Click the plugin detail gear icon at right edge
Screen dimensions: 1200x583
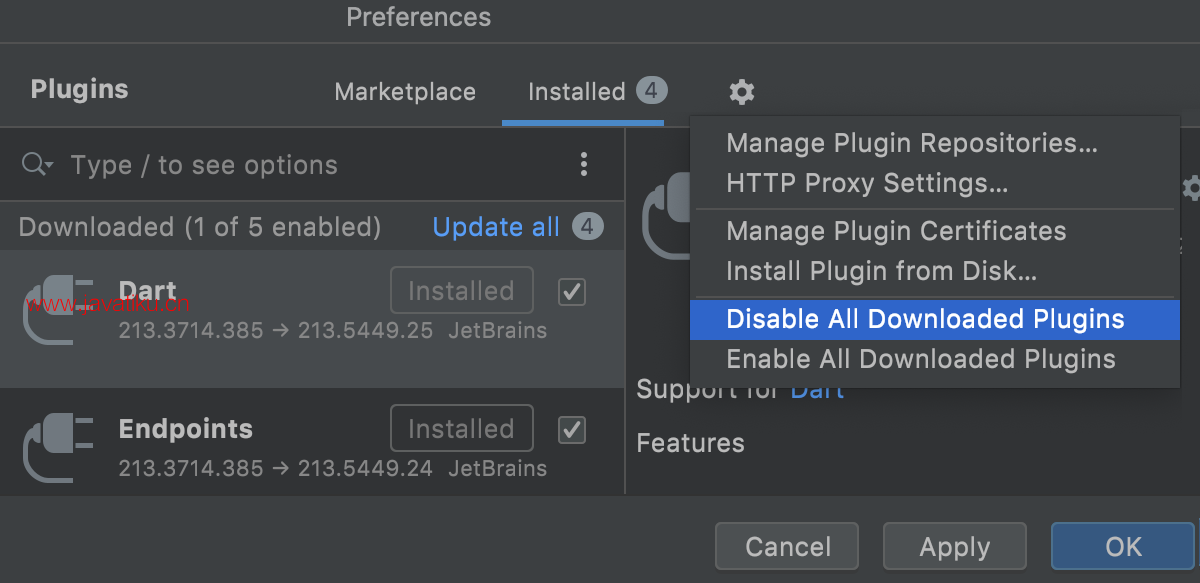tap(1190, 188)
